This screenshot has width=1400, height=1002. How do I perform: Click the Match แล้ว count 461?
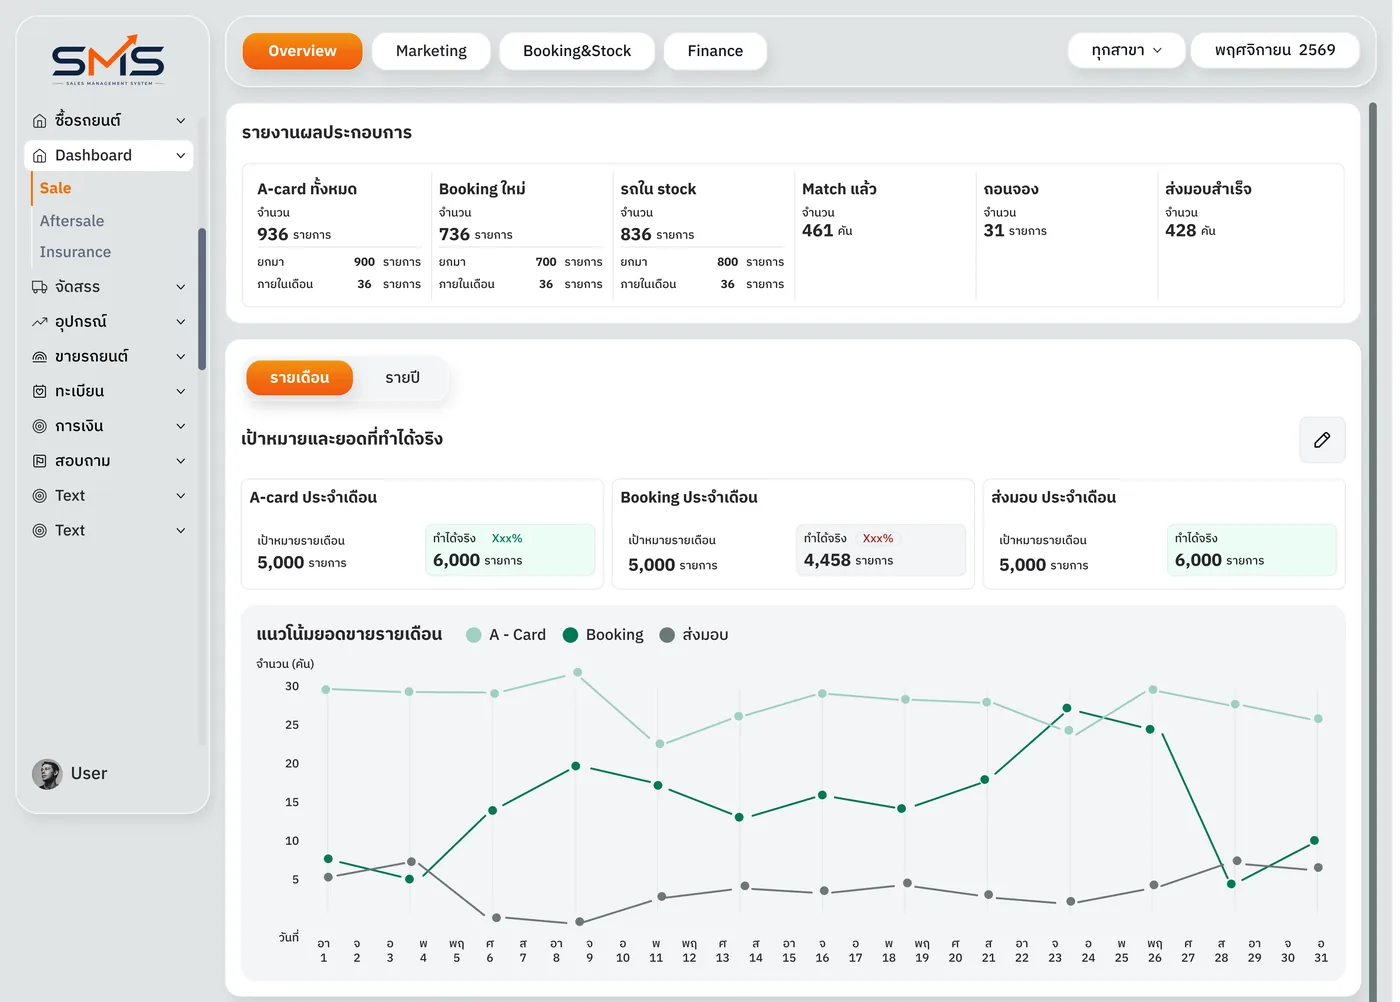(x=817, y=230)
